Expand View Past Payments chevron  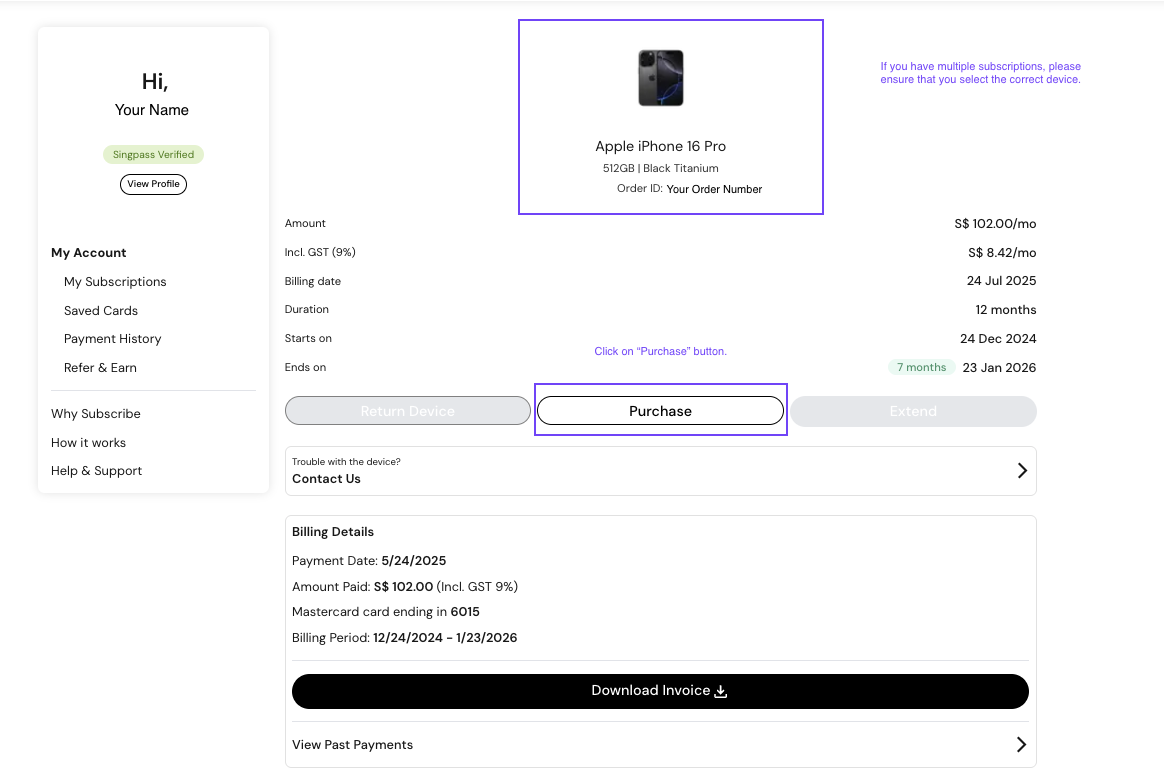tap(1021, 745)
